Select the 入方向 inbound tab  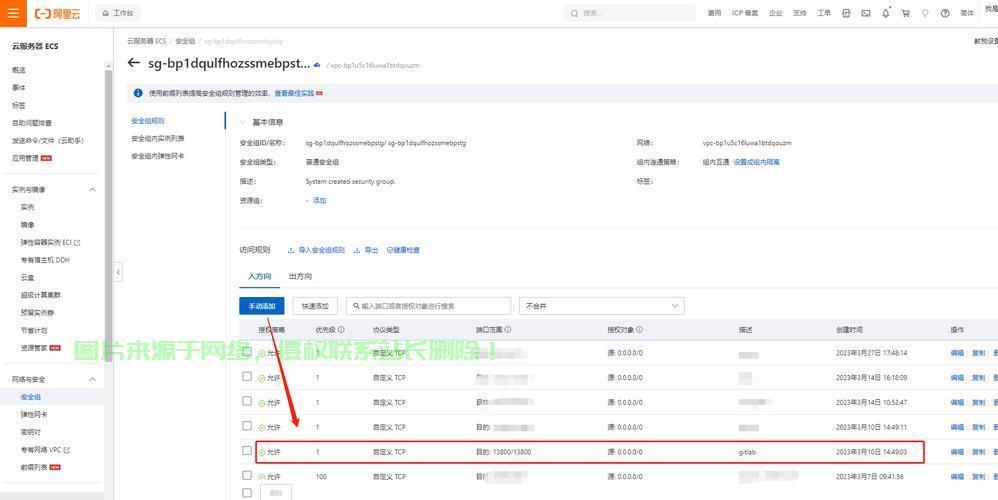tap(260, 277)
